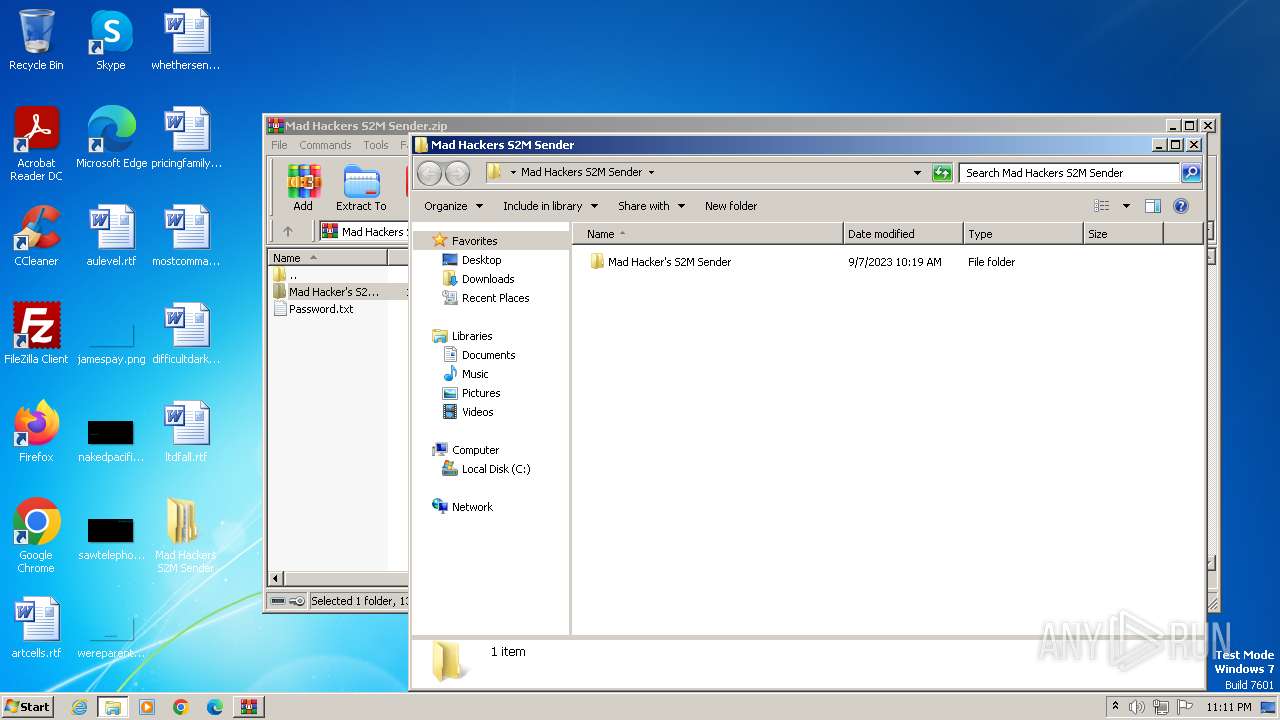1280x720 pixels.
Task: Expand the Mad Hackers S2M Sender breadcrumb arrow
Action: [x=651, y=173]
